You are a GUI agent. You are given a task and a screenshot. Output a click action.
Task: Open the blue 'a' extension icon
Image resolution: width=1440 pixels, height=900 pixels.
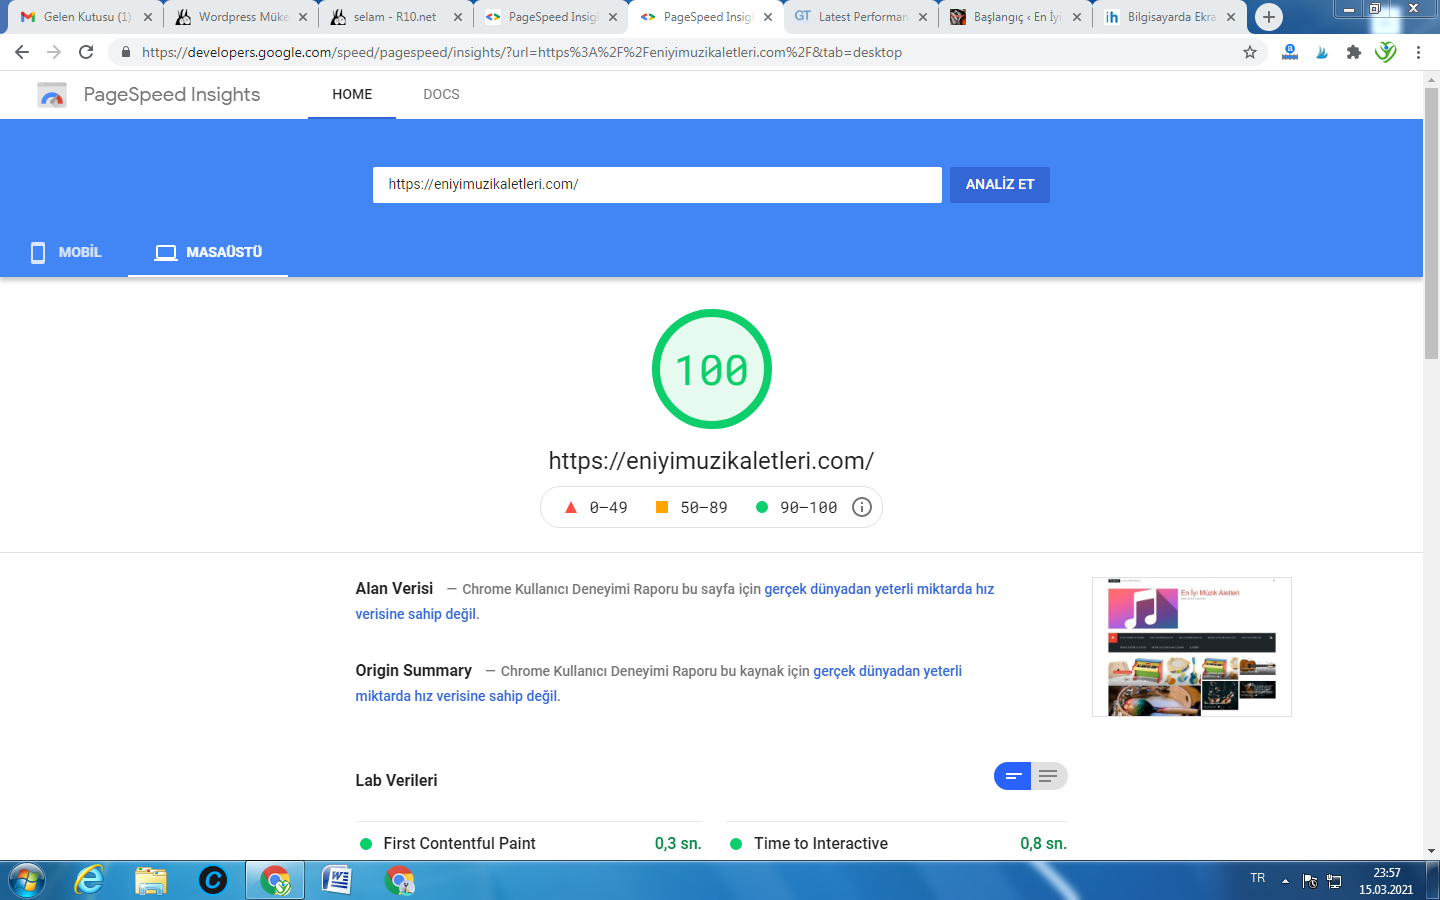[1290, 52]
